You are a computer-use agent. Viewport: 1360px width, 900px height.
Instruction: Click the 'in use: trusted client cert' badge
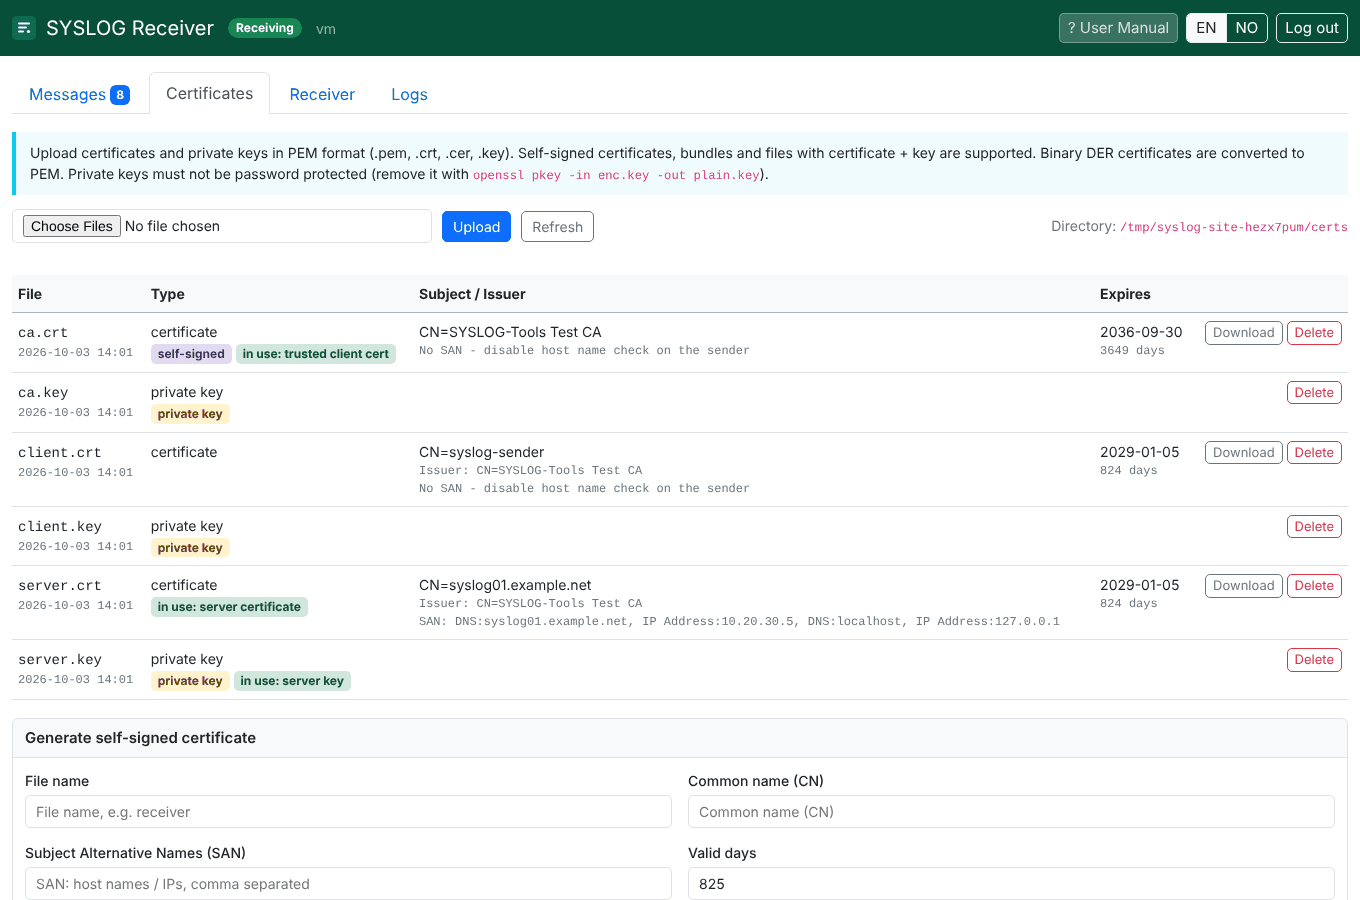315,354
